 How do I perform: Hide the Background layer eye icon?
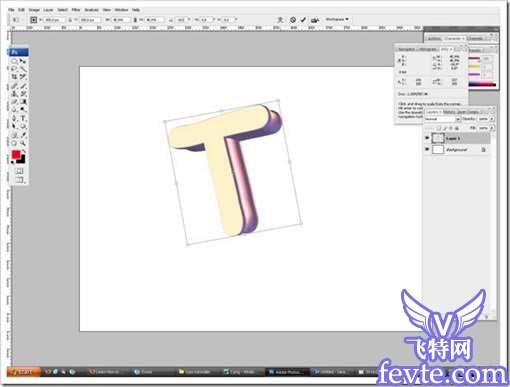(x=427, y=149)
